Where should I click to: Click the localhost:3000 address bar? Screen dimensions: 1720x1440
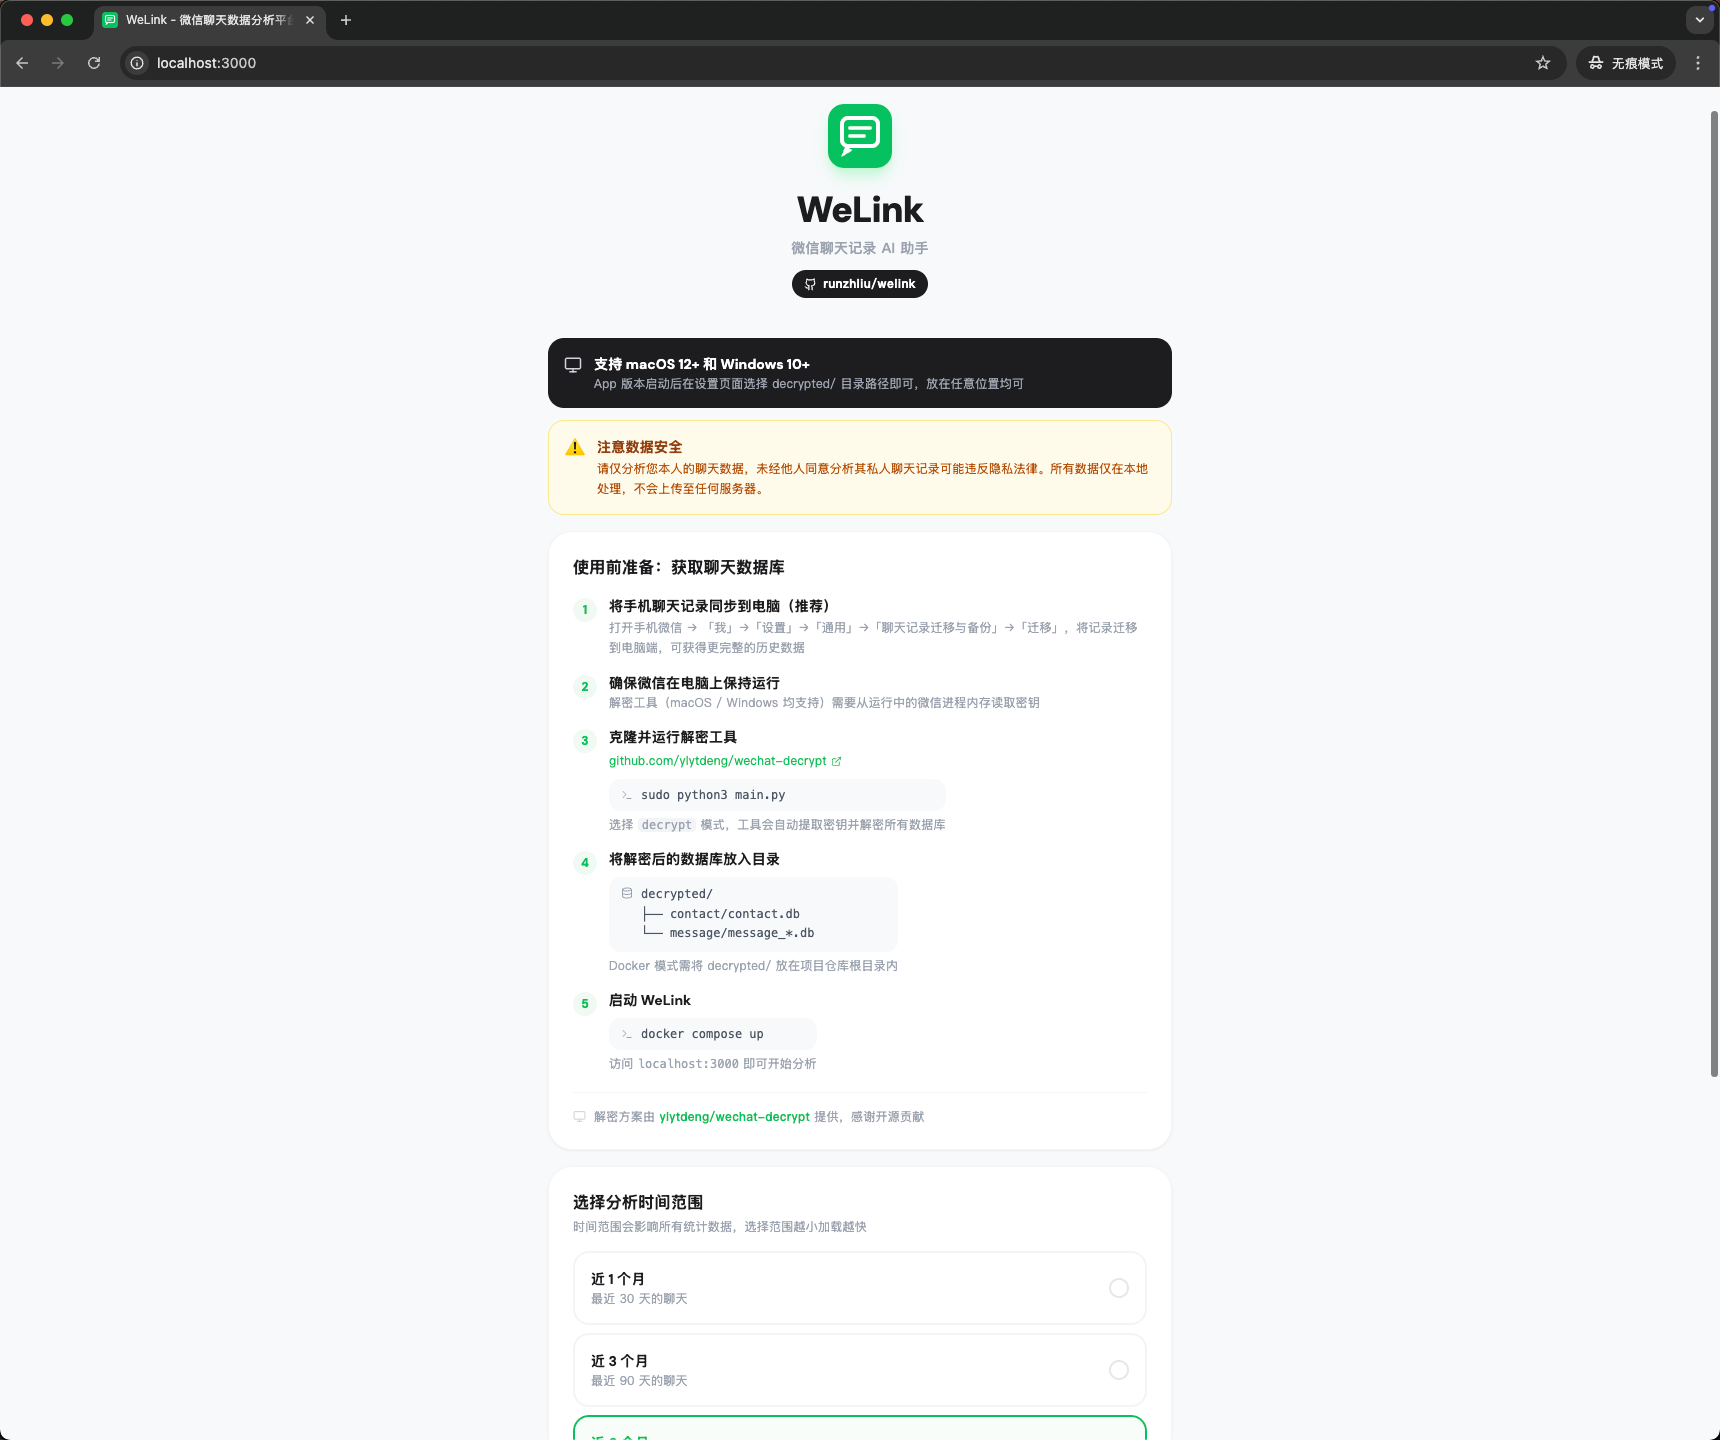click(842, 63)
